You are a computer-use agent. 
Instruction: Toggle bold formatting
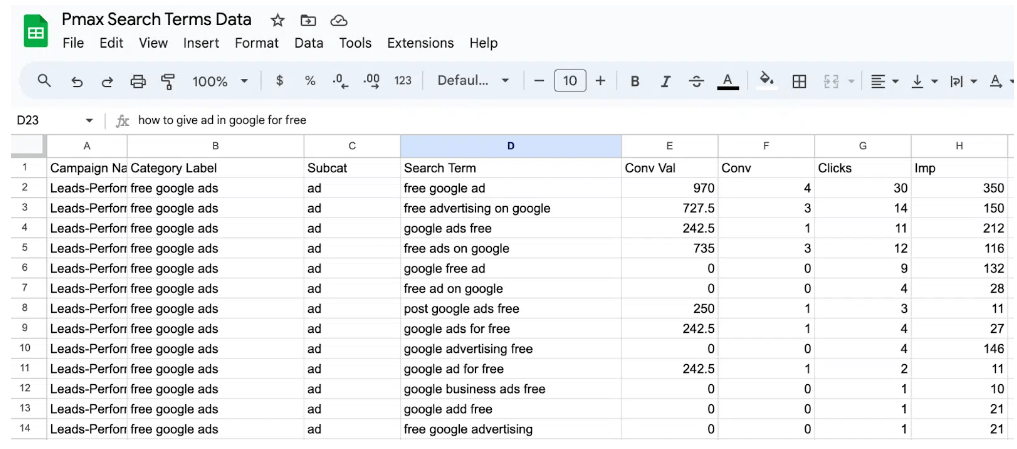tap(635, 81)
